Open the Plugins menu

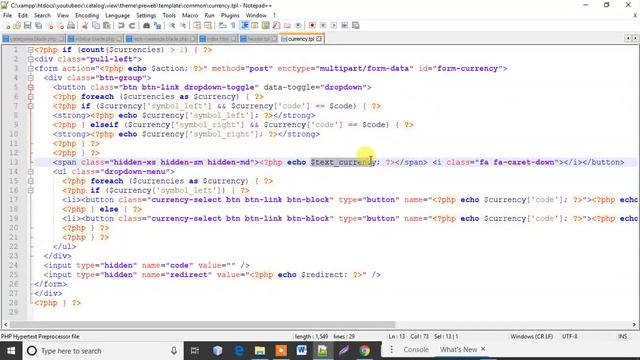coord(230,16)
